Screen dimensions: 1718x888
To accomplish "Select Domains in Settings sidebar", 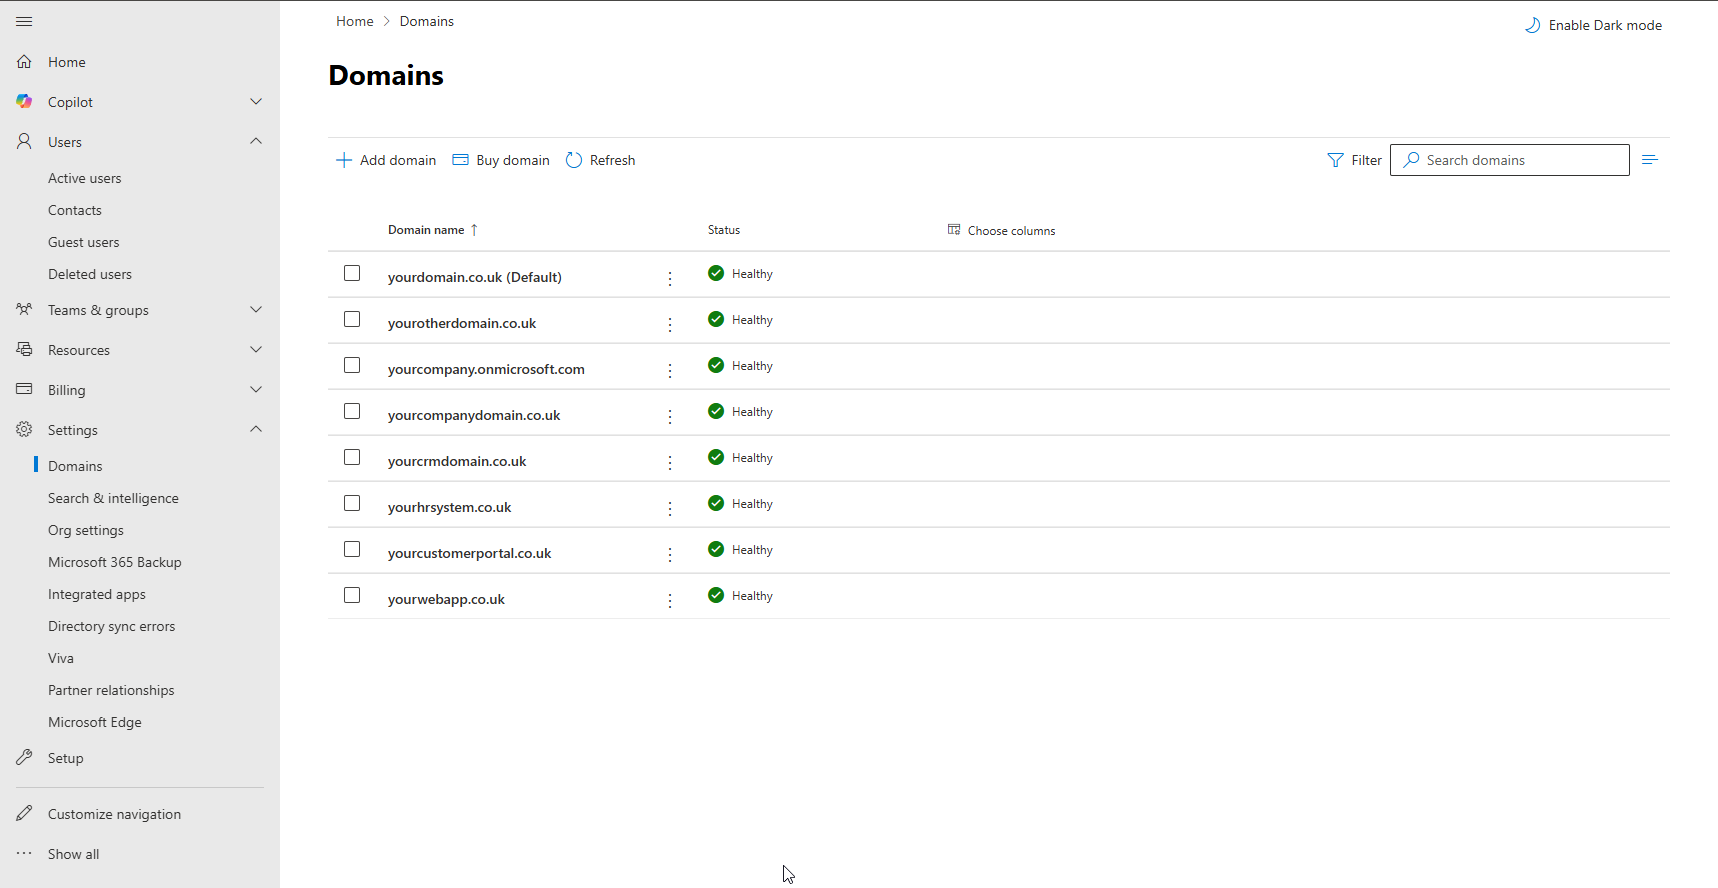I will tap(75, 466).
